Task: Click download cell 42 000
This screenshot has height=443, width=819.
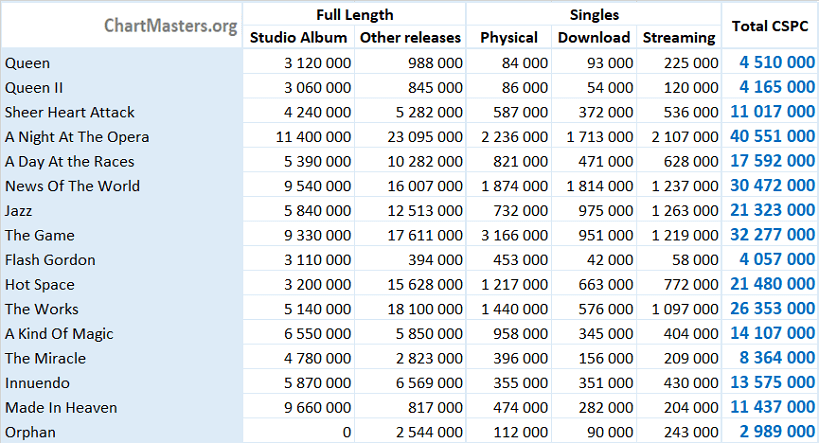Action: point(610,260)
